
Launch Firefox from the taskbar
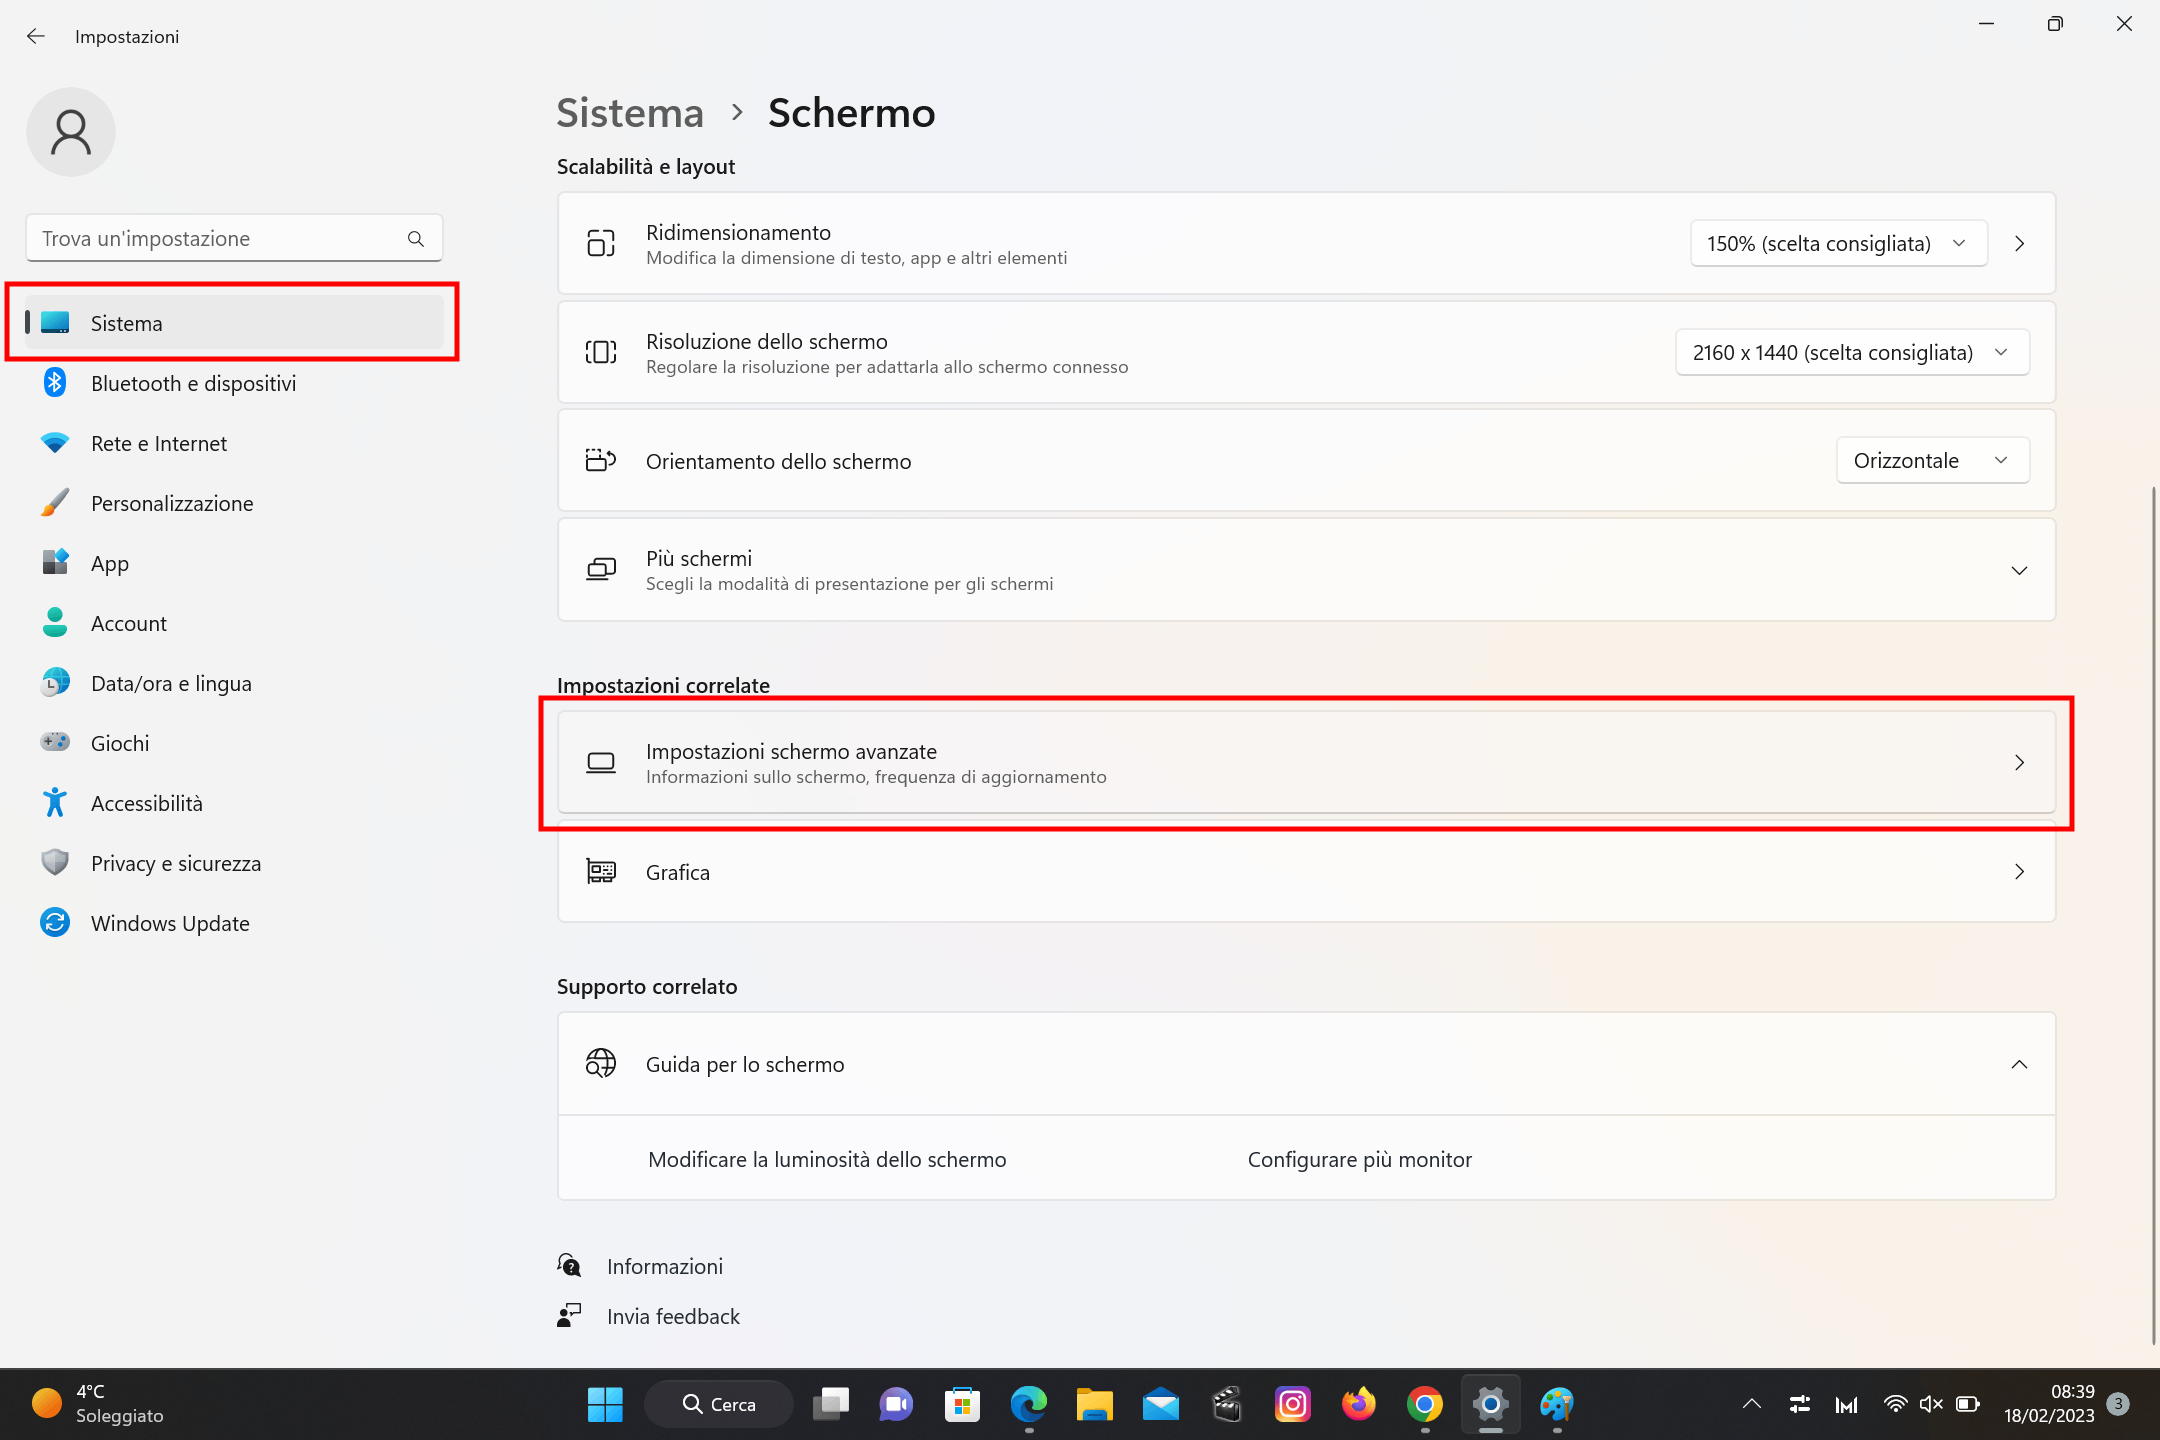[1358, 1404]
